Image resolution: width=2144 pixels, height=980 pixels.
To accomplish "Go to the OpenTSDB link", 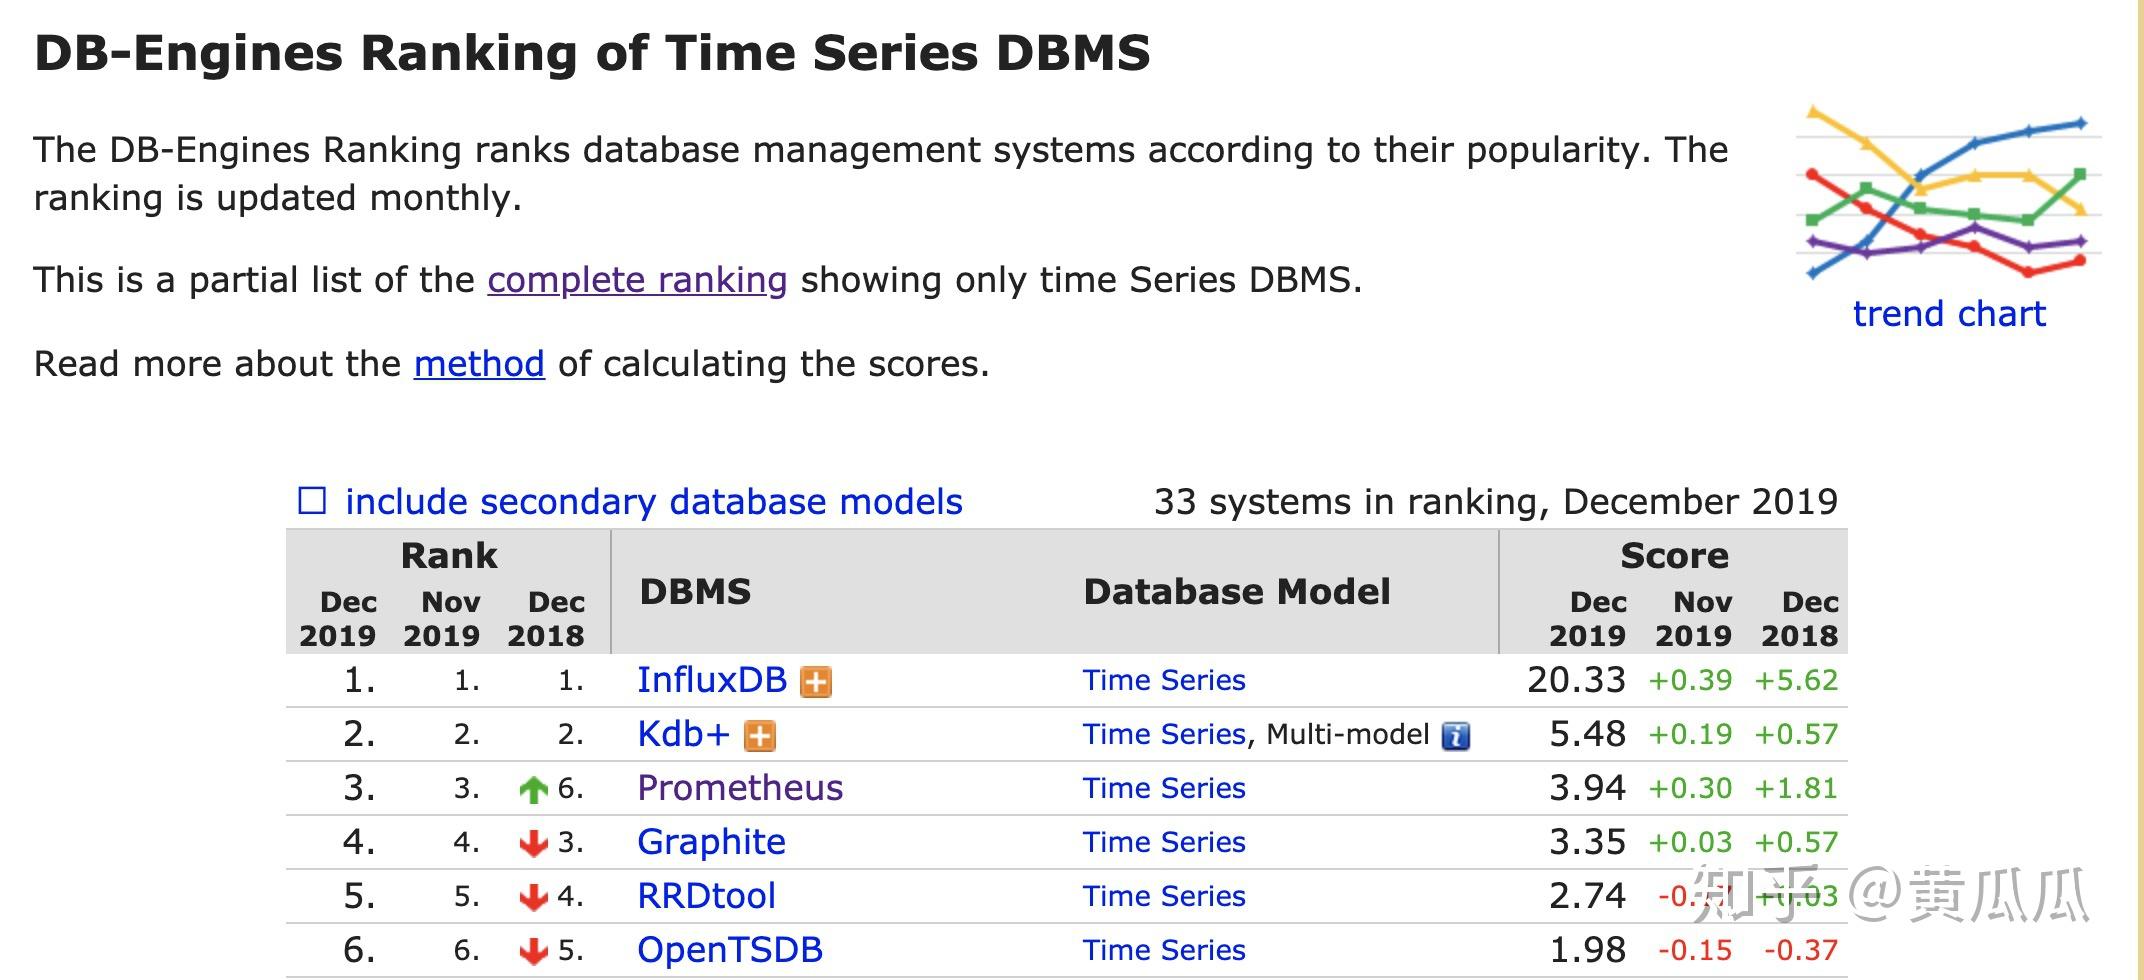I will pos(729,950).
